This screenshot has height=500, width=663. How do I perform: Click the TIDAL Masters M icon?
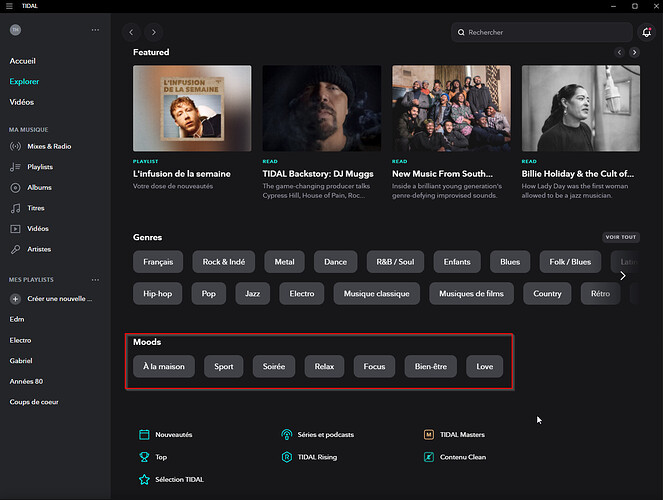point(429,434)
